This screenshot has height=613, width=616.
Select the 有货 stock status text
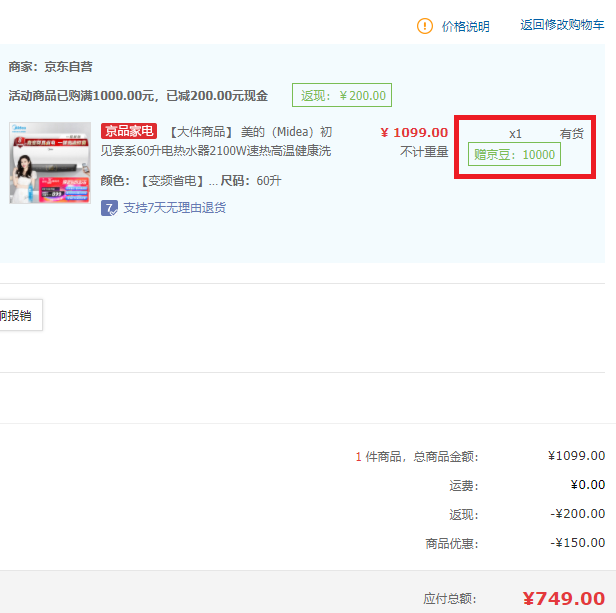(x=572, y=134)
